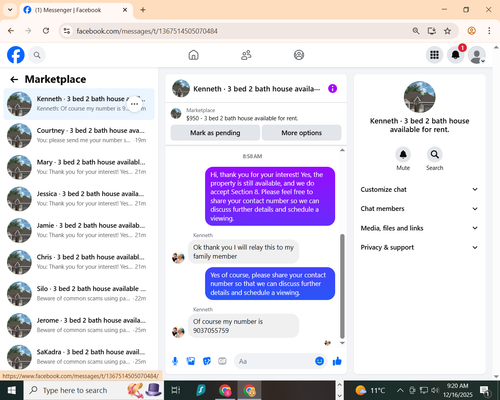500x400 pixels.
Task: Click the Windows taskbar search box
Action: click(93, 390)
